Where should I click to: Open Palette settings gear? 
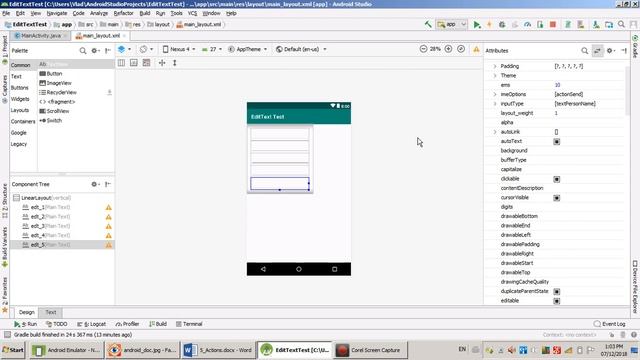tap(95, 51)
